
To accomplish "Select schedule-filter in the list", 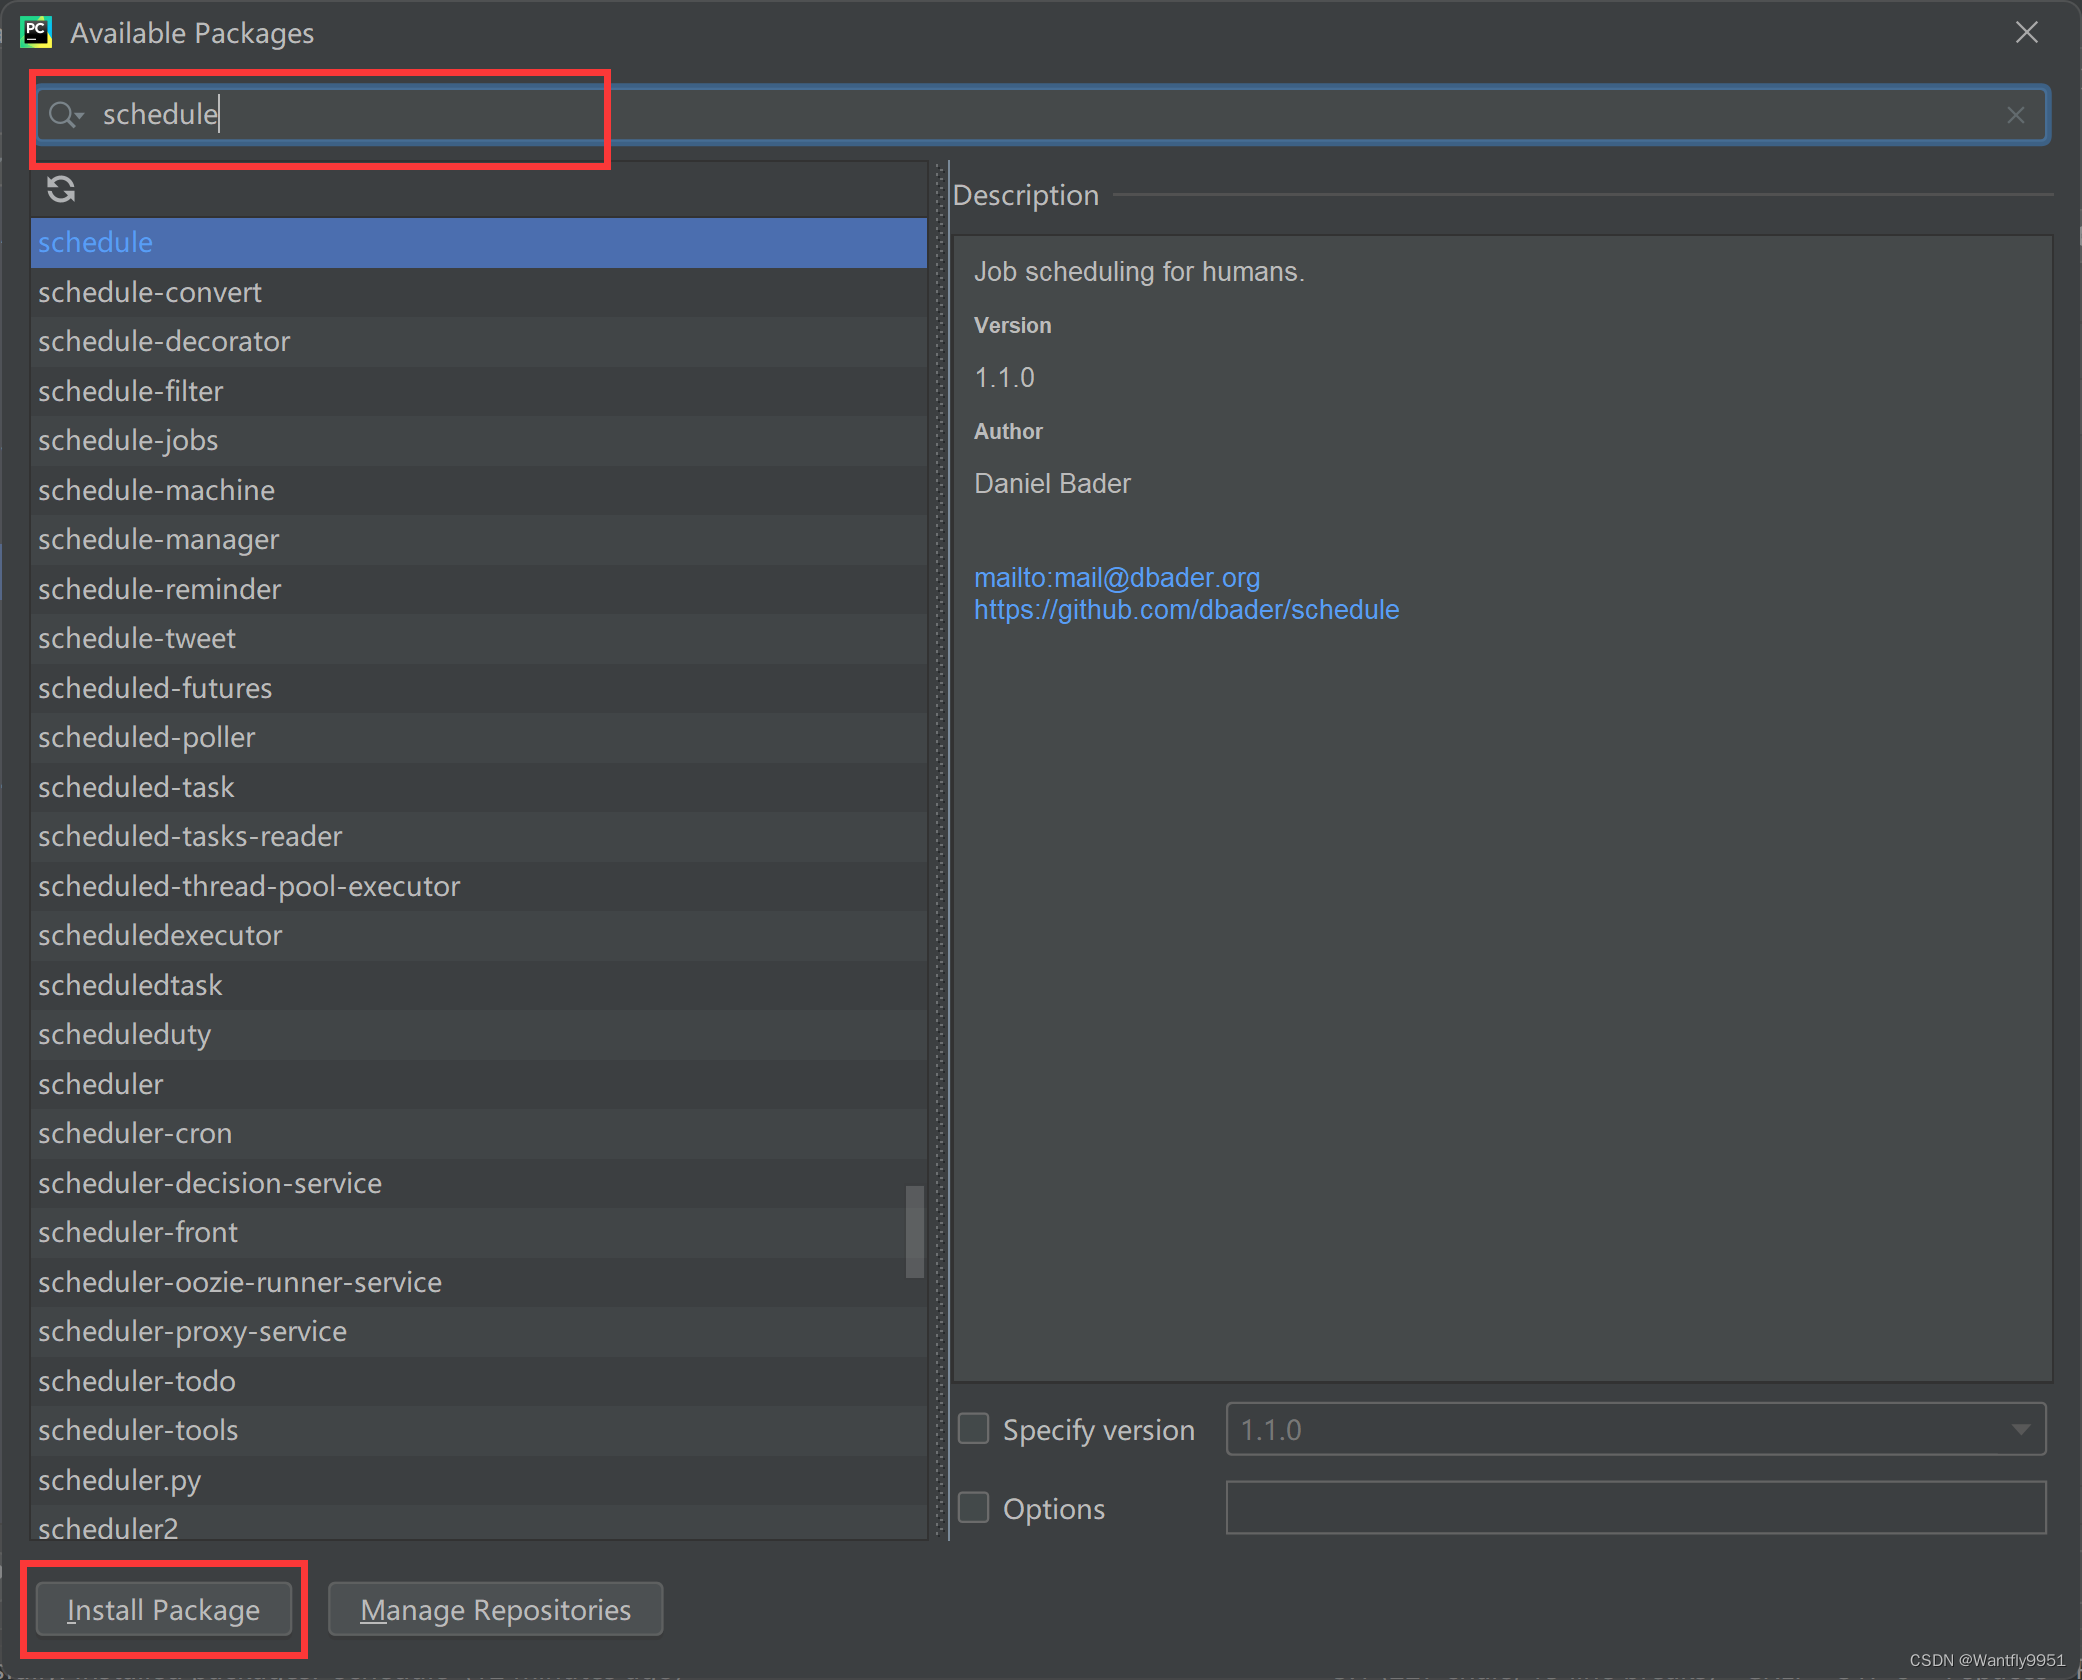I will click(479, 391).
